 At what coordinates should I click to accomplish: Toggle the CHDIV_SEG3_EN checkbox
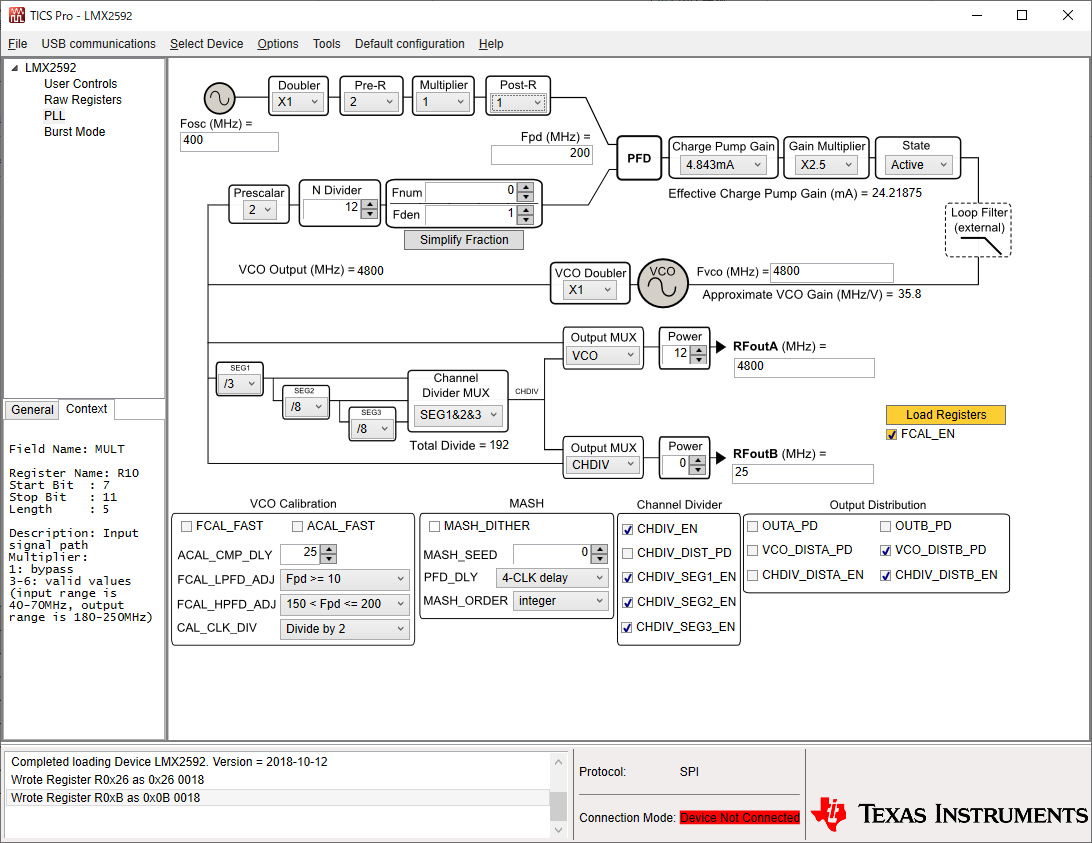click(x=627, y=628)
